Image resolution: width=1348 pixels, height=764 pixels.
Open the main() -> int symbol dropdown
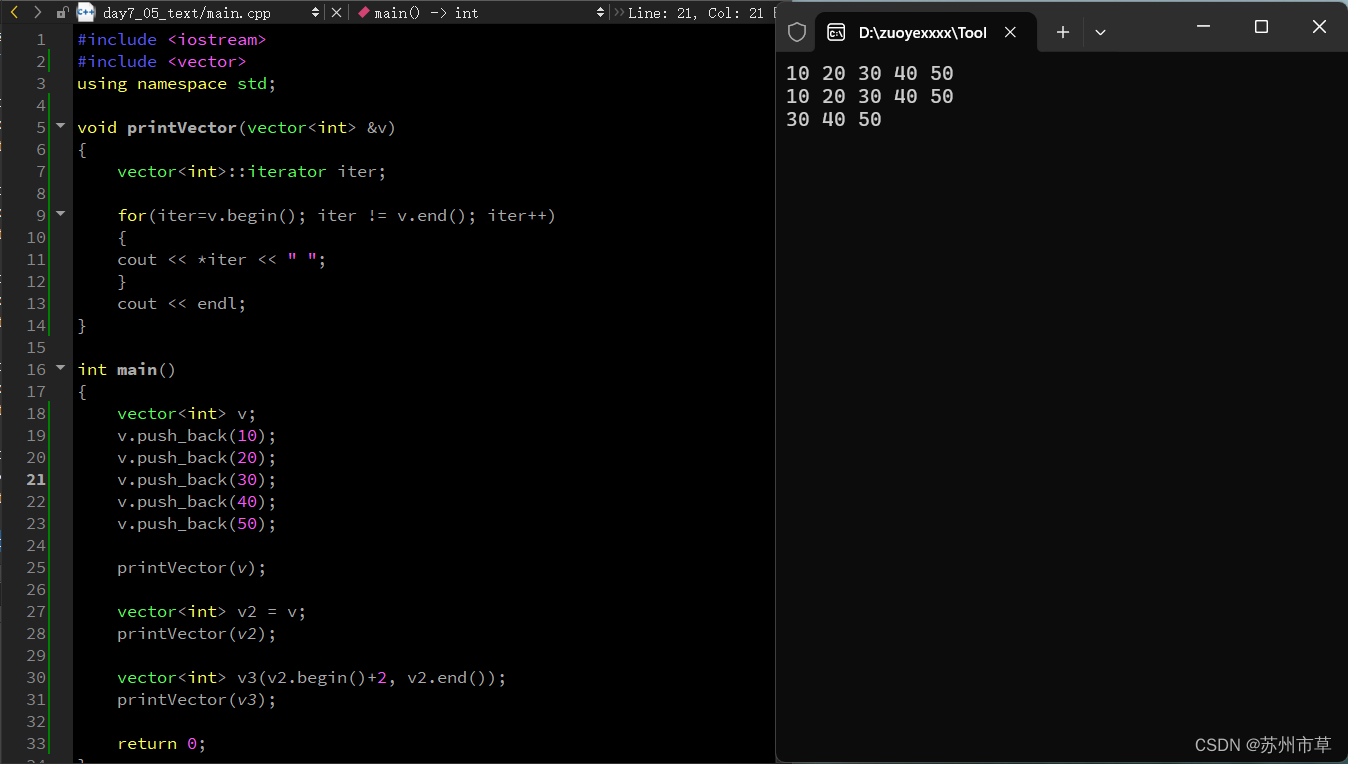pos(482,13)
